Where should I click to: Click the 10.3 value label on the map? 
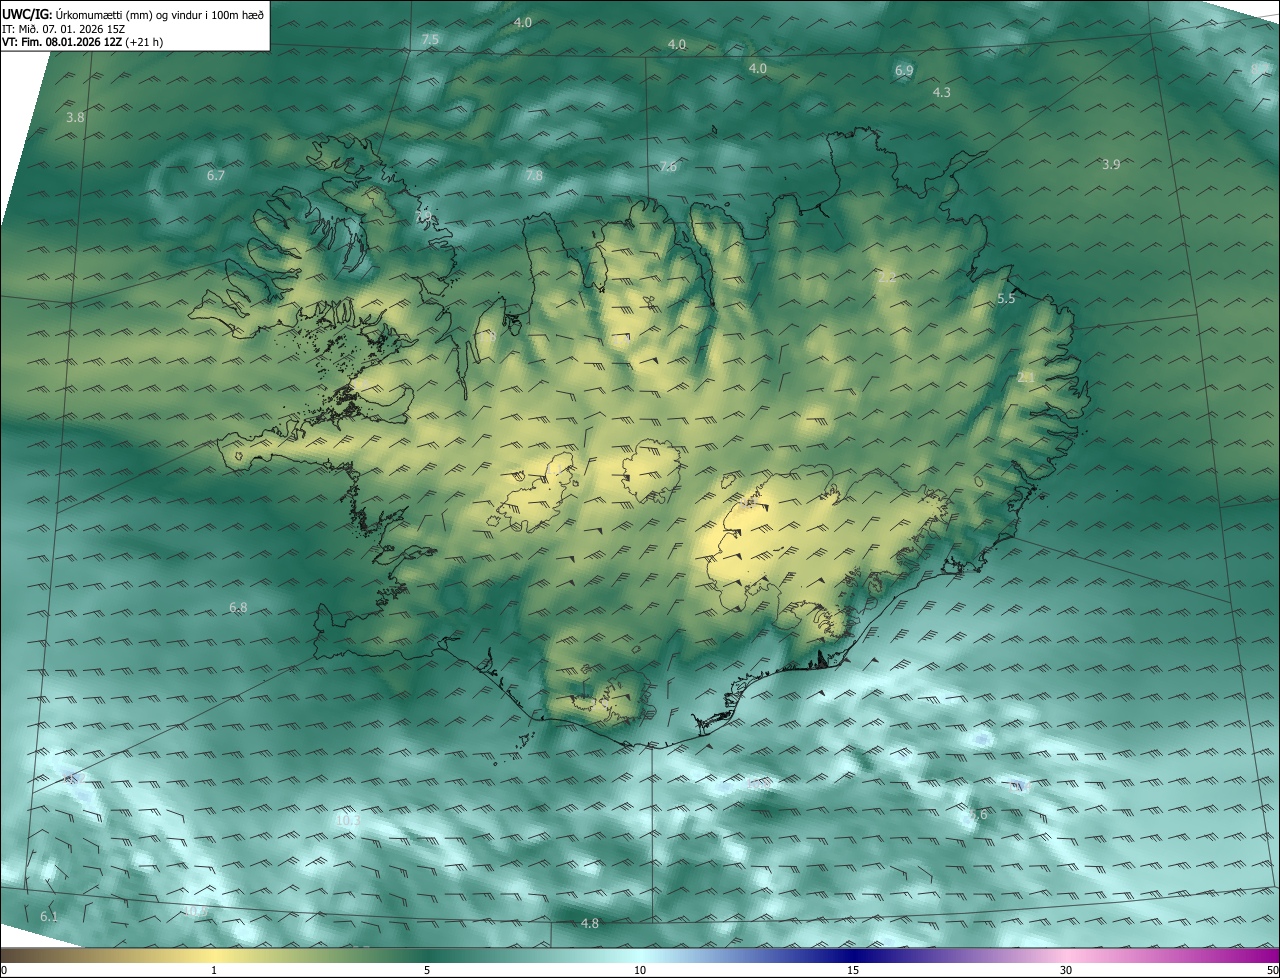347,820
